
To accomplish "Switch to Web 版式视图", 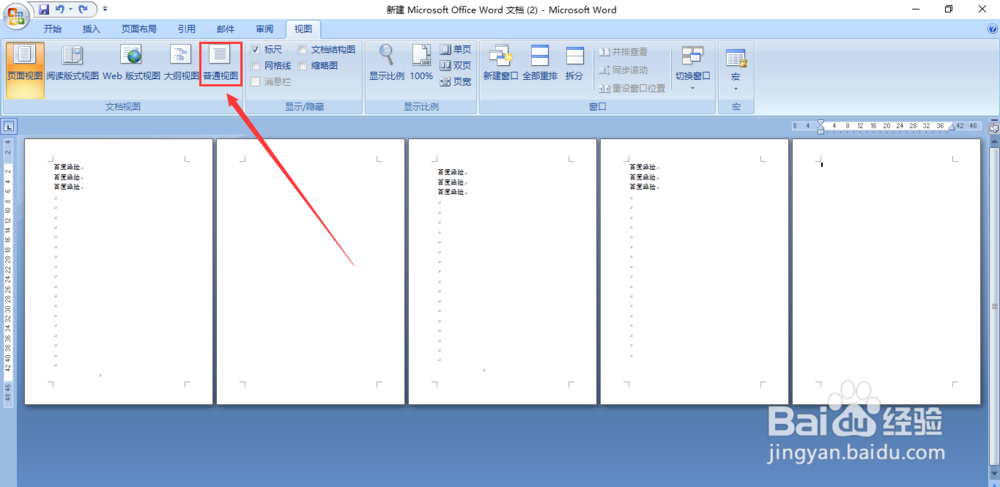I will tap(131, 64).
